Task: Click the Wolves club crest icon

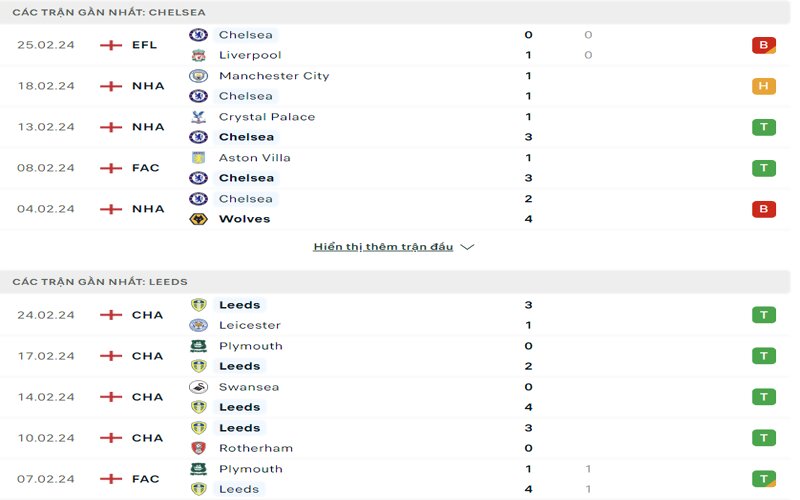Action: pos(198,219)
